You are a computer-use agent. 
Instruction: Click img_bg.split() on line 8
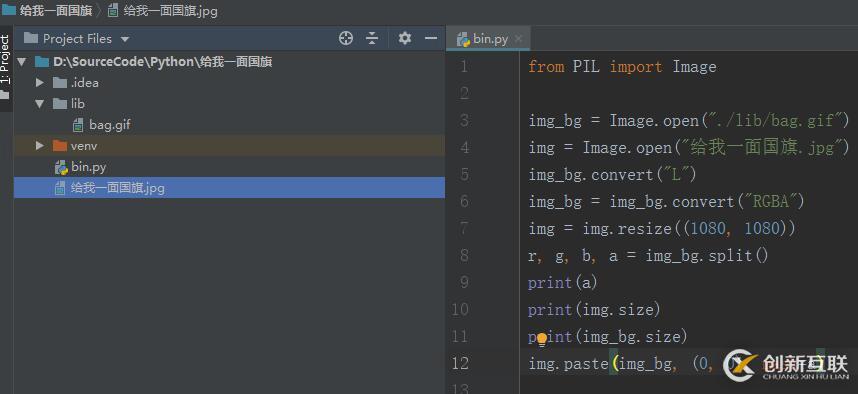[x=707, y=256]
